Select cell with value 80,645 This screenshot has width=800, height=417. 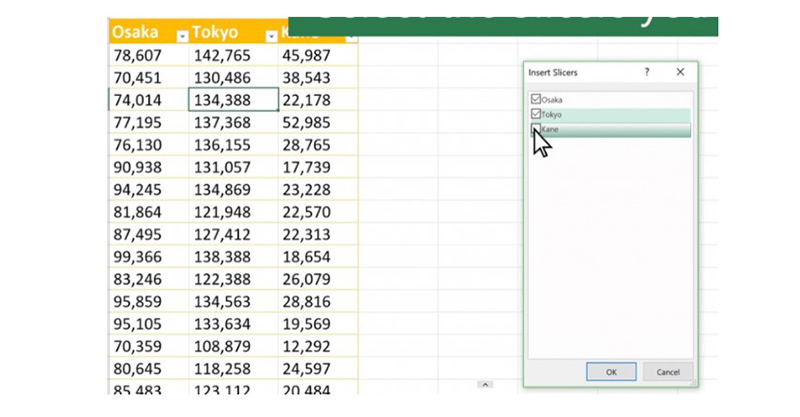coord(149,370)
